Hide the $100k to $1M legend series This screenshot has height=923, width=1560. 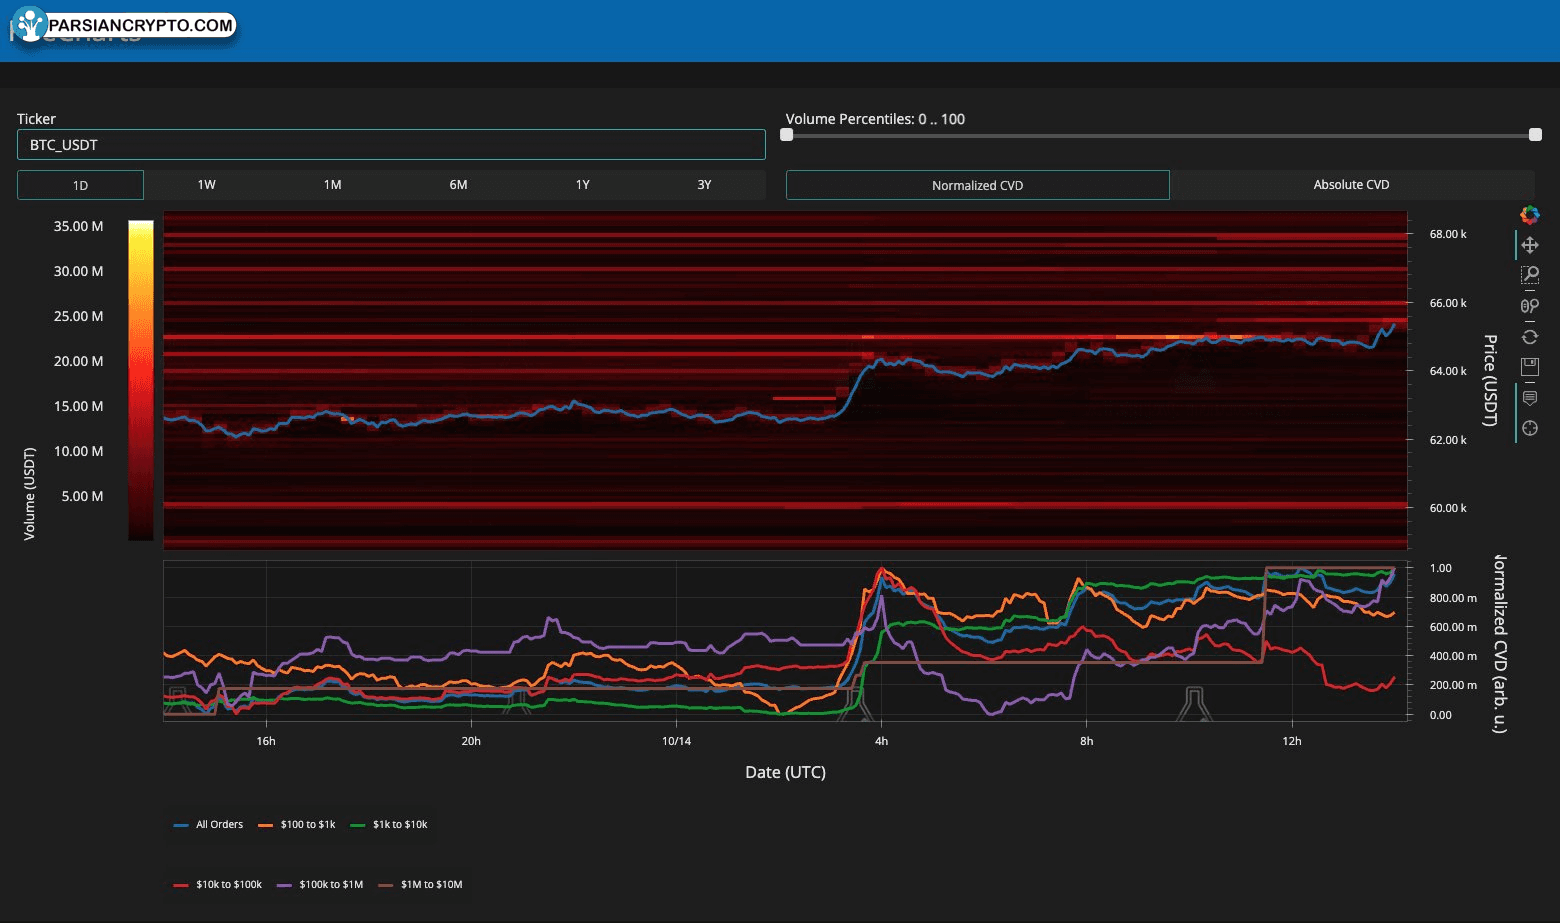(320, 885)
